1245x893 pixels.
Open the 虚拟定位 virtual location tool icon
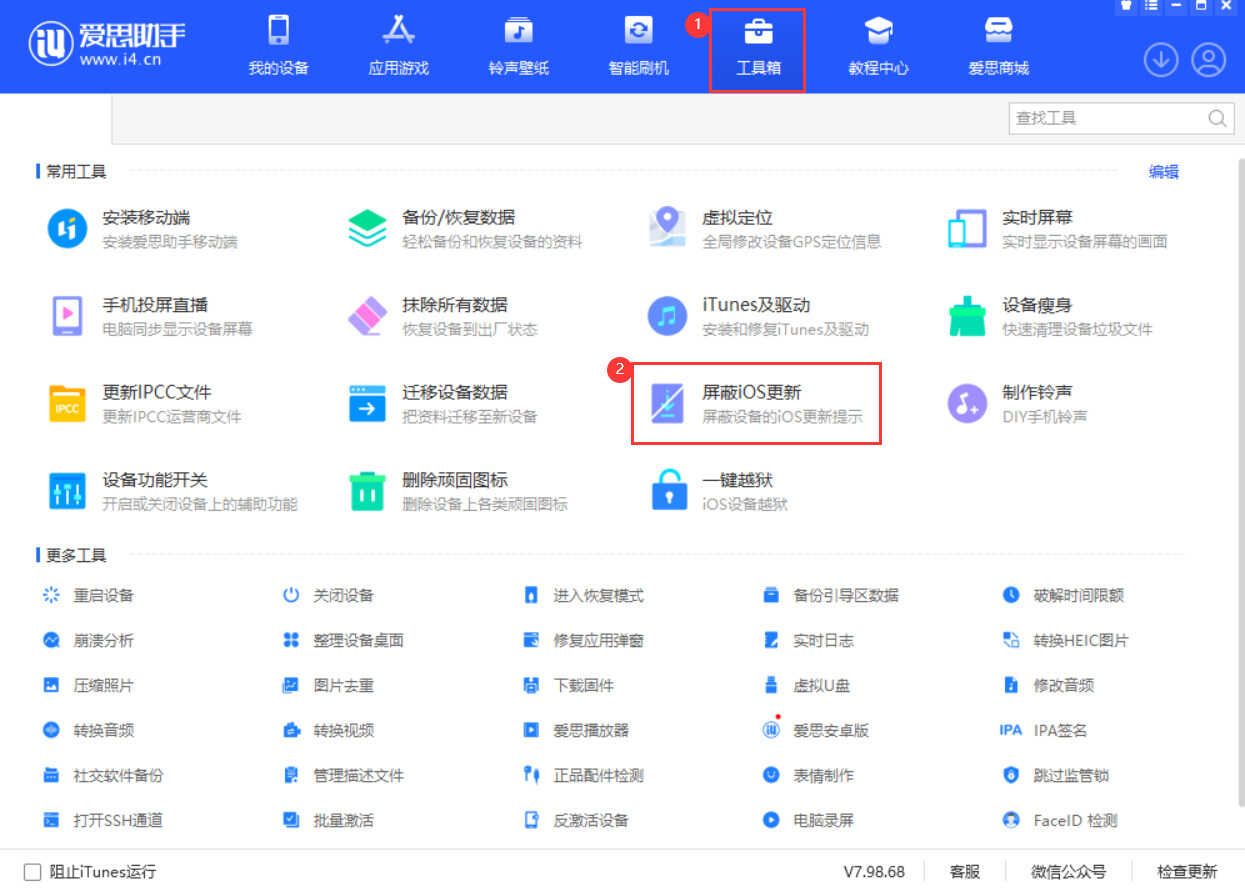click(x=666, y=228)
